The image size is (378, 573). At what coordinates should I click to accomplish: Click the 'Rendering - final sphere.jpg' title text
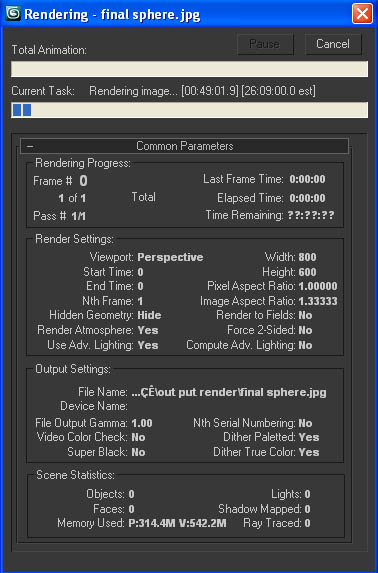[x=112, y=15]
